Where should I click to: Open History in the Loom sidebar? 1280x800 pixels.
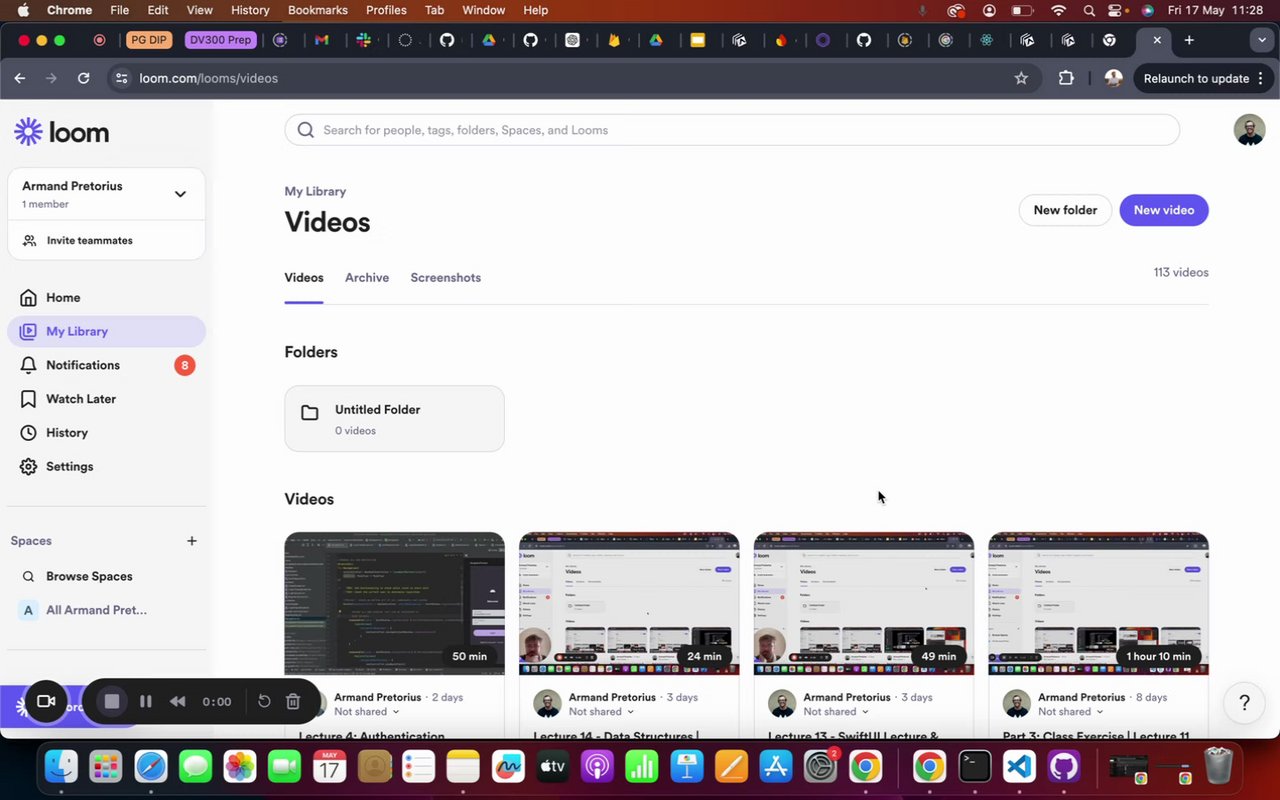(x=106, y=433)
